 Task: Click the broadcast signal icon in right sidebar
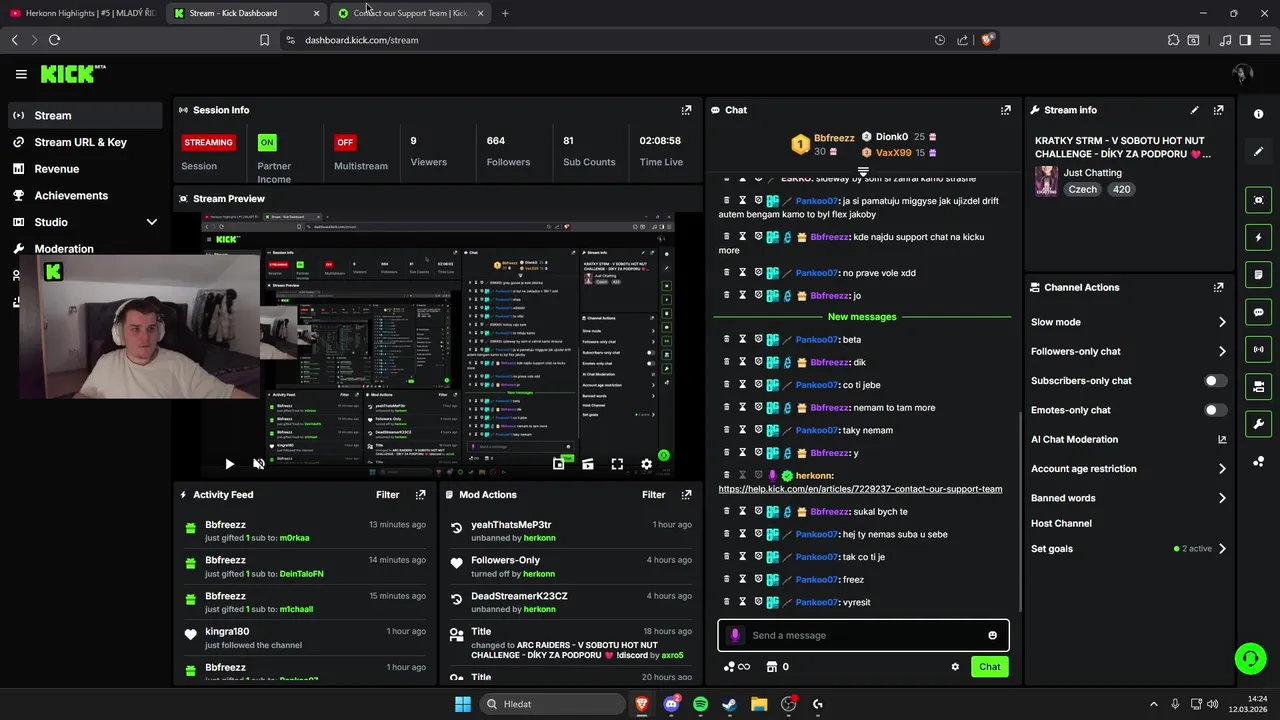(x=1258, y=349)
